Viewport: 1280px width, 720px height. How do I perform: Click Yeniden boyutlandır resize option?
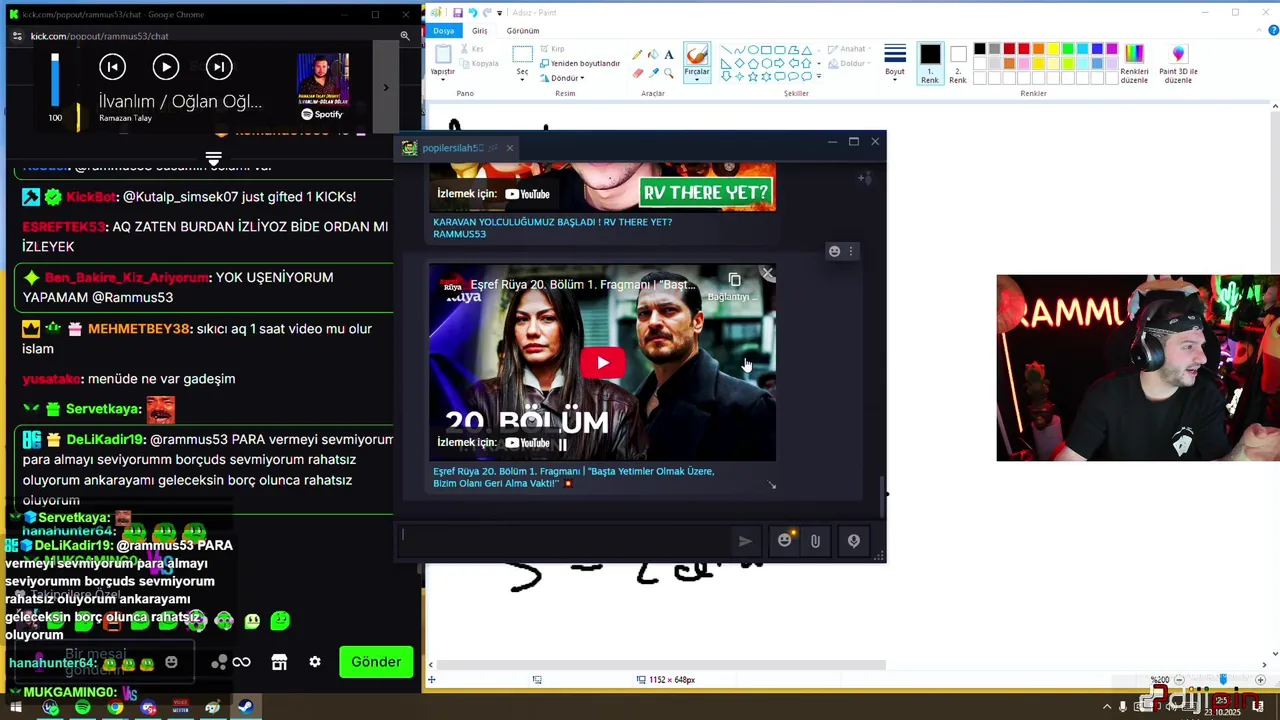[x=580, y=63]
